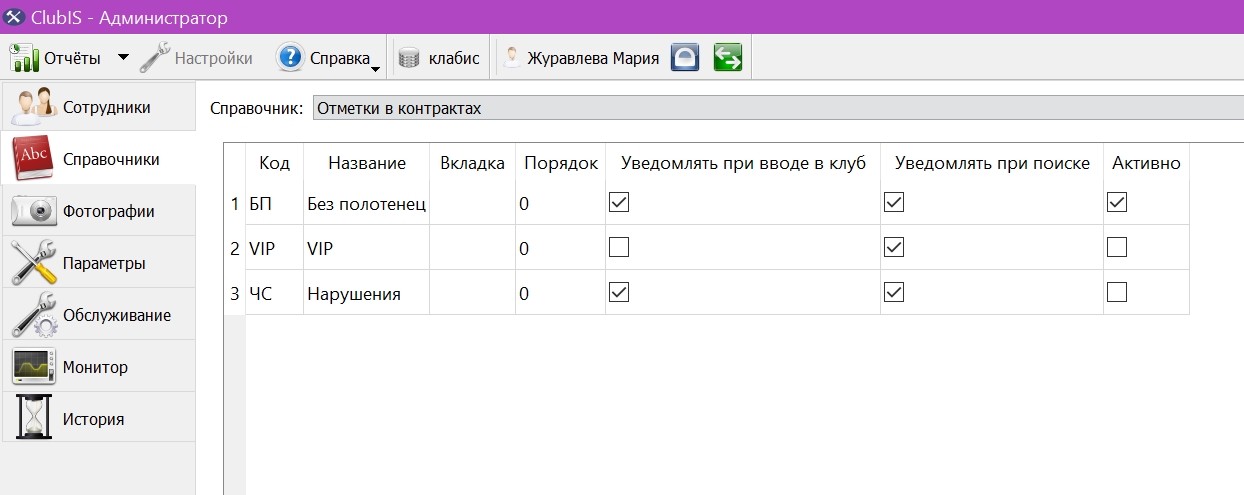Screen dimensions: 1244x495
Task: Select the ЧС code cell
Action: [274, 293]
